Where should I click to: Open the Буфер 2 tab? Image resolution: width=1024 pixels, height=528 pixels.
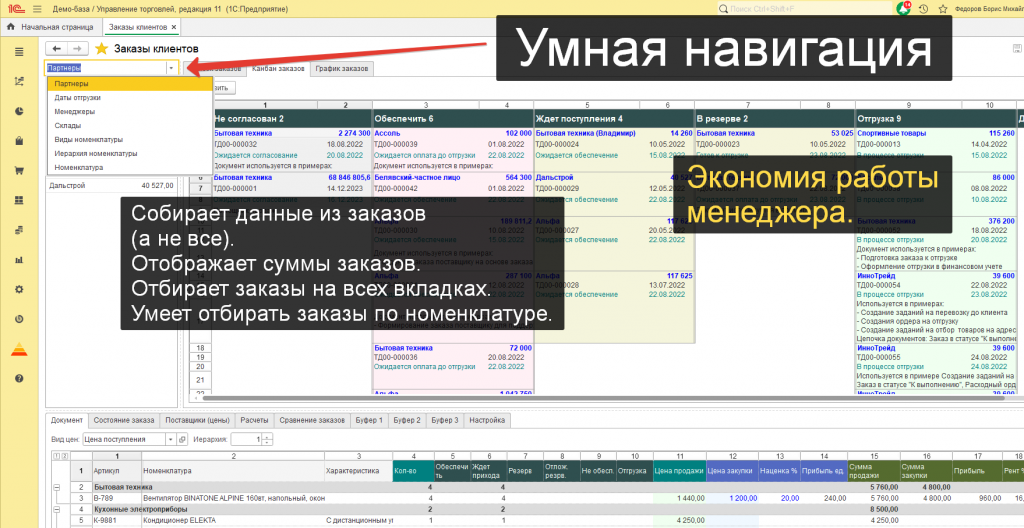pos(407,420)
